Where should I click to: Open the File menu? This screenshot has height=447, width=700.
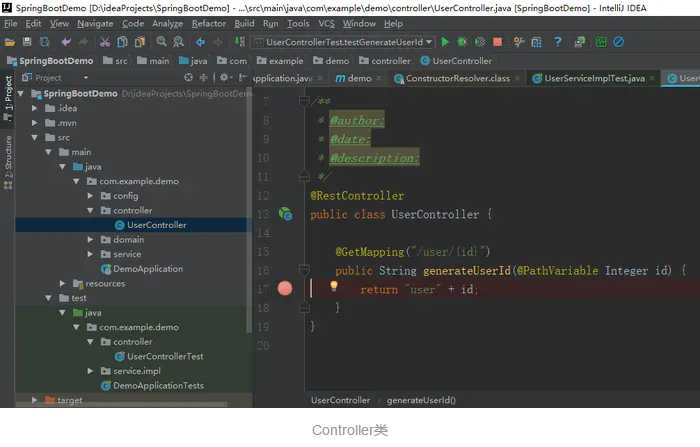click(x=11, y=24)
